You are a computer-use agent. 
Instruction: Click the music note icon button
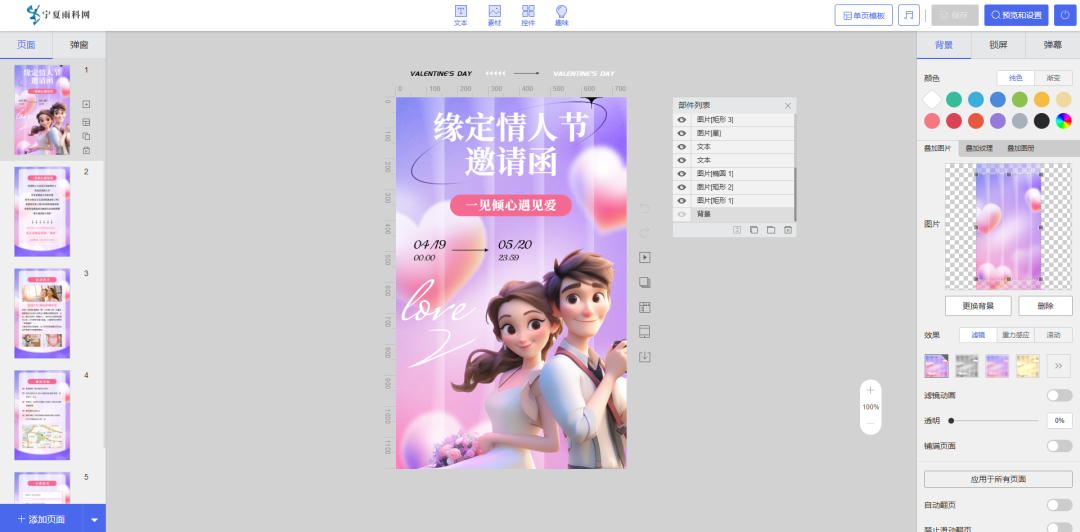908,15
